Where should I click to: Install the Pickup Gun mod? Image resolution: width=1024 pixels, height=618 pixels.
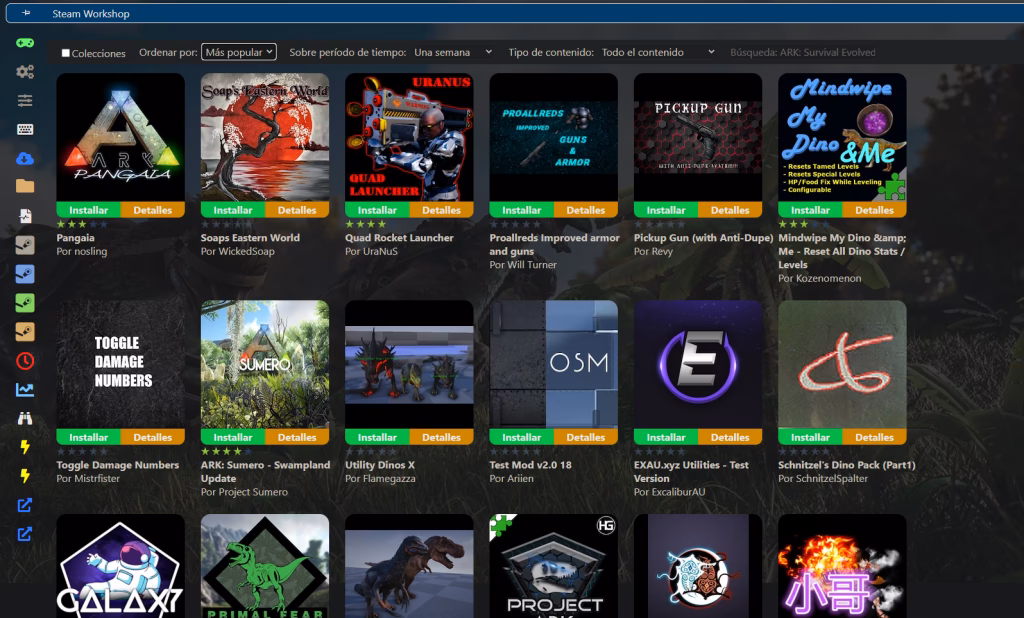tap(665, 210)
